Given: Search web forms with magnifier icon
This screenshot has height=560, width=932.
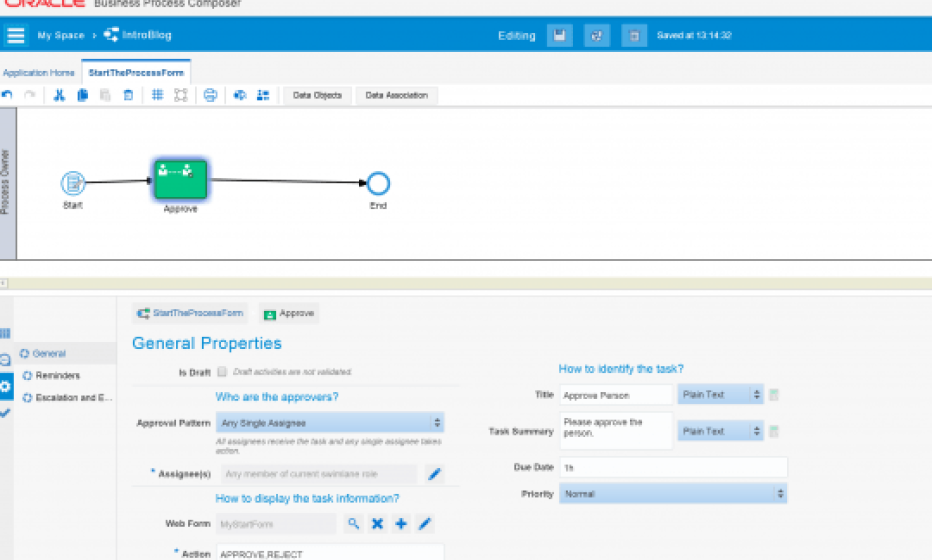Looking at the screenshot, I should click(x=354, y=524).
